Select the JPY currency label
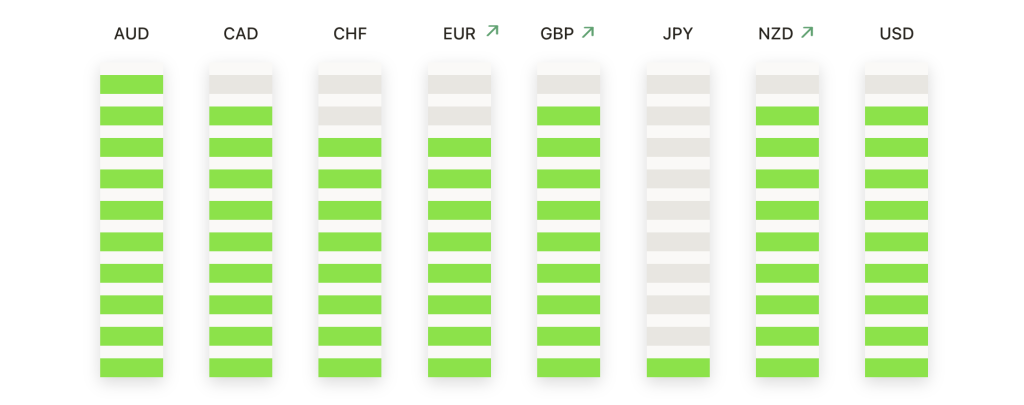The height and width of the screenshot is (405, 1024). pos(678,34)
